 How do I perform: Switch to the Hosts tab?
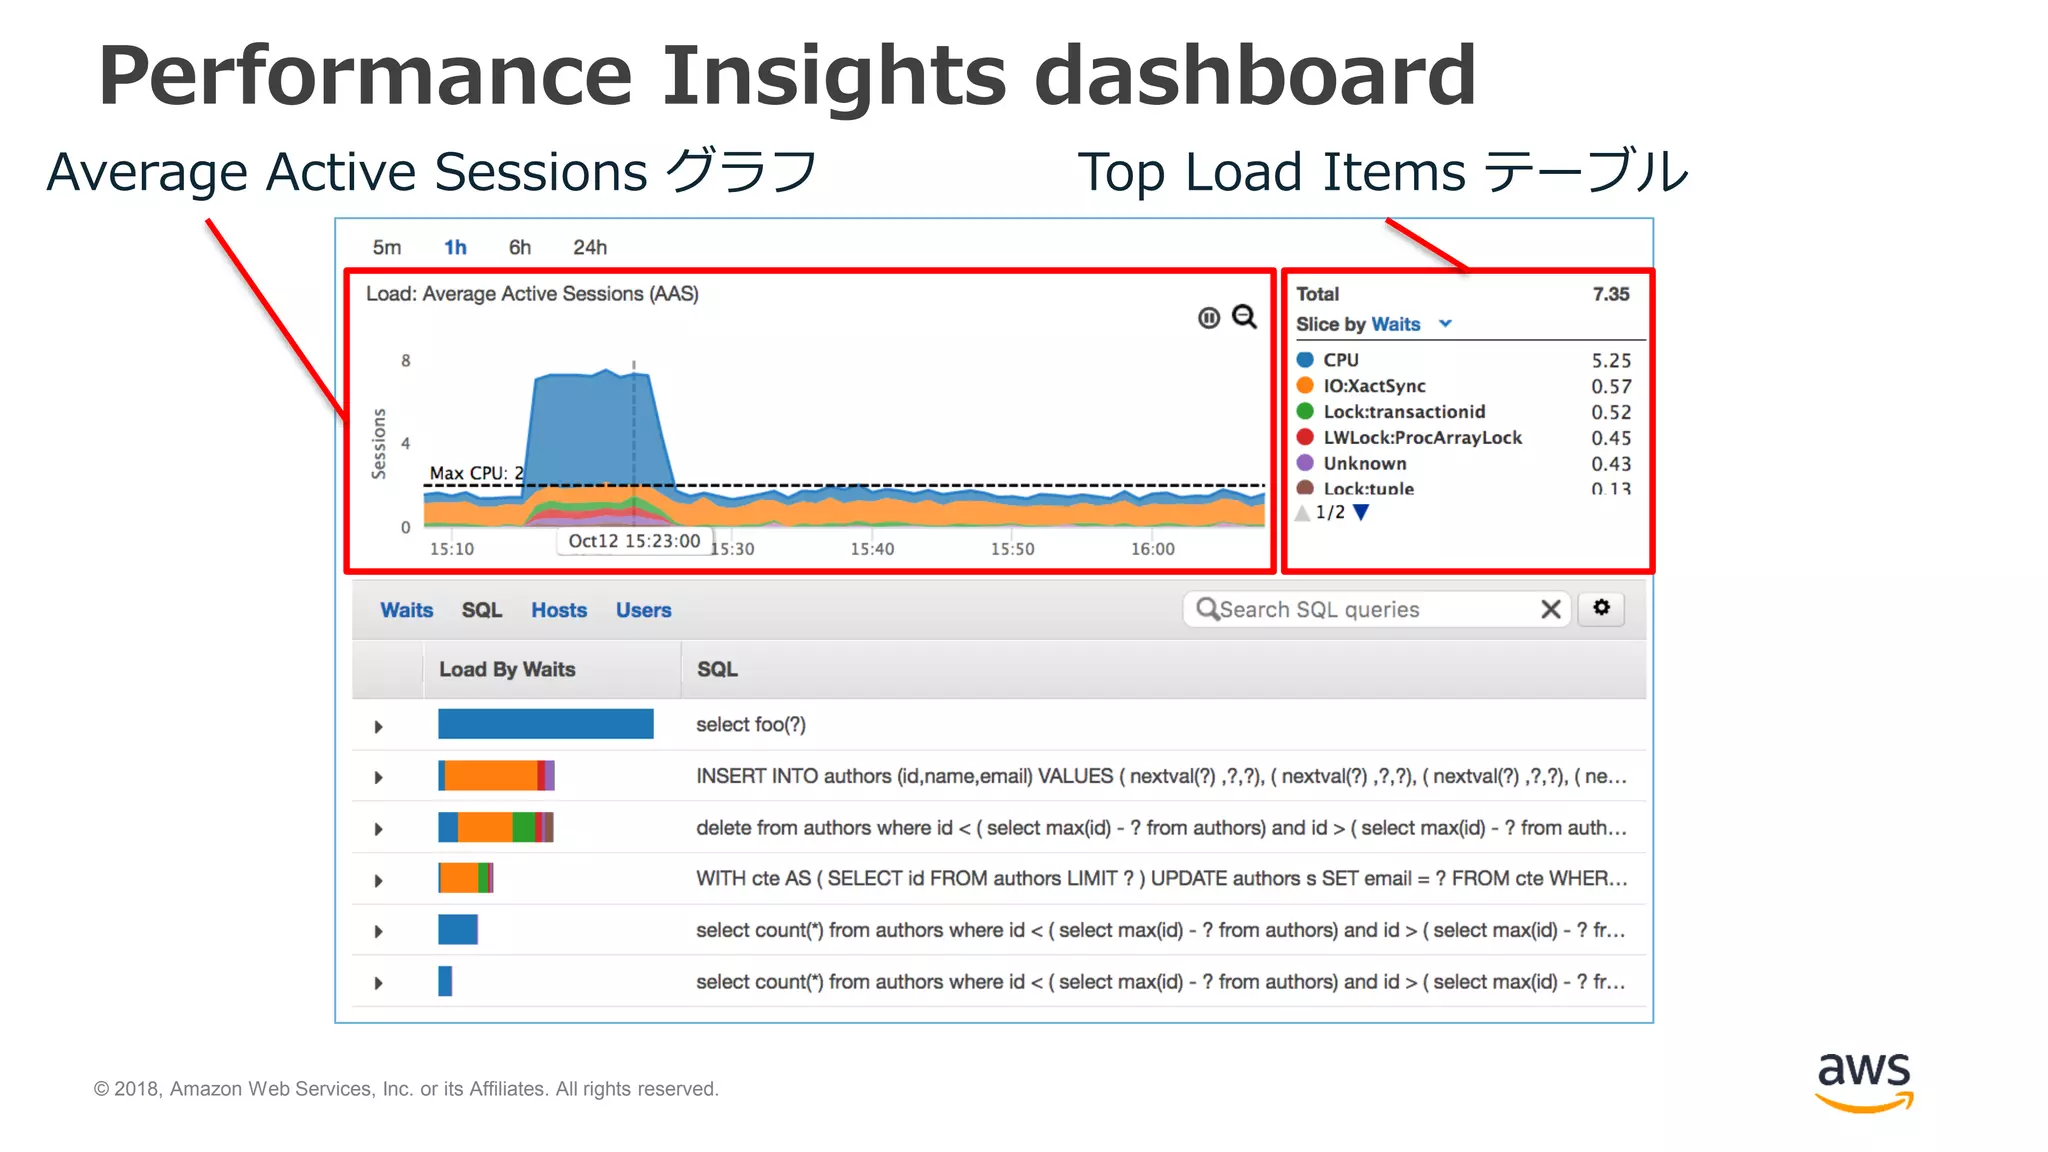pyautogui.click(x=558, y=610)
